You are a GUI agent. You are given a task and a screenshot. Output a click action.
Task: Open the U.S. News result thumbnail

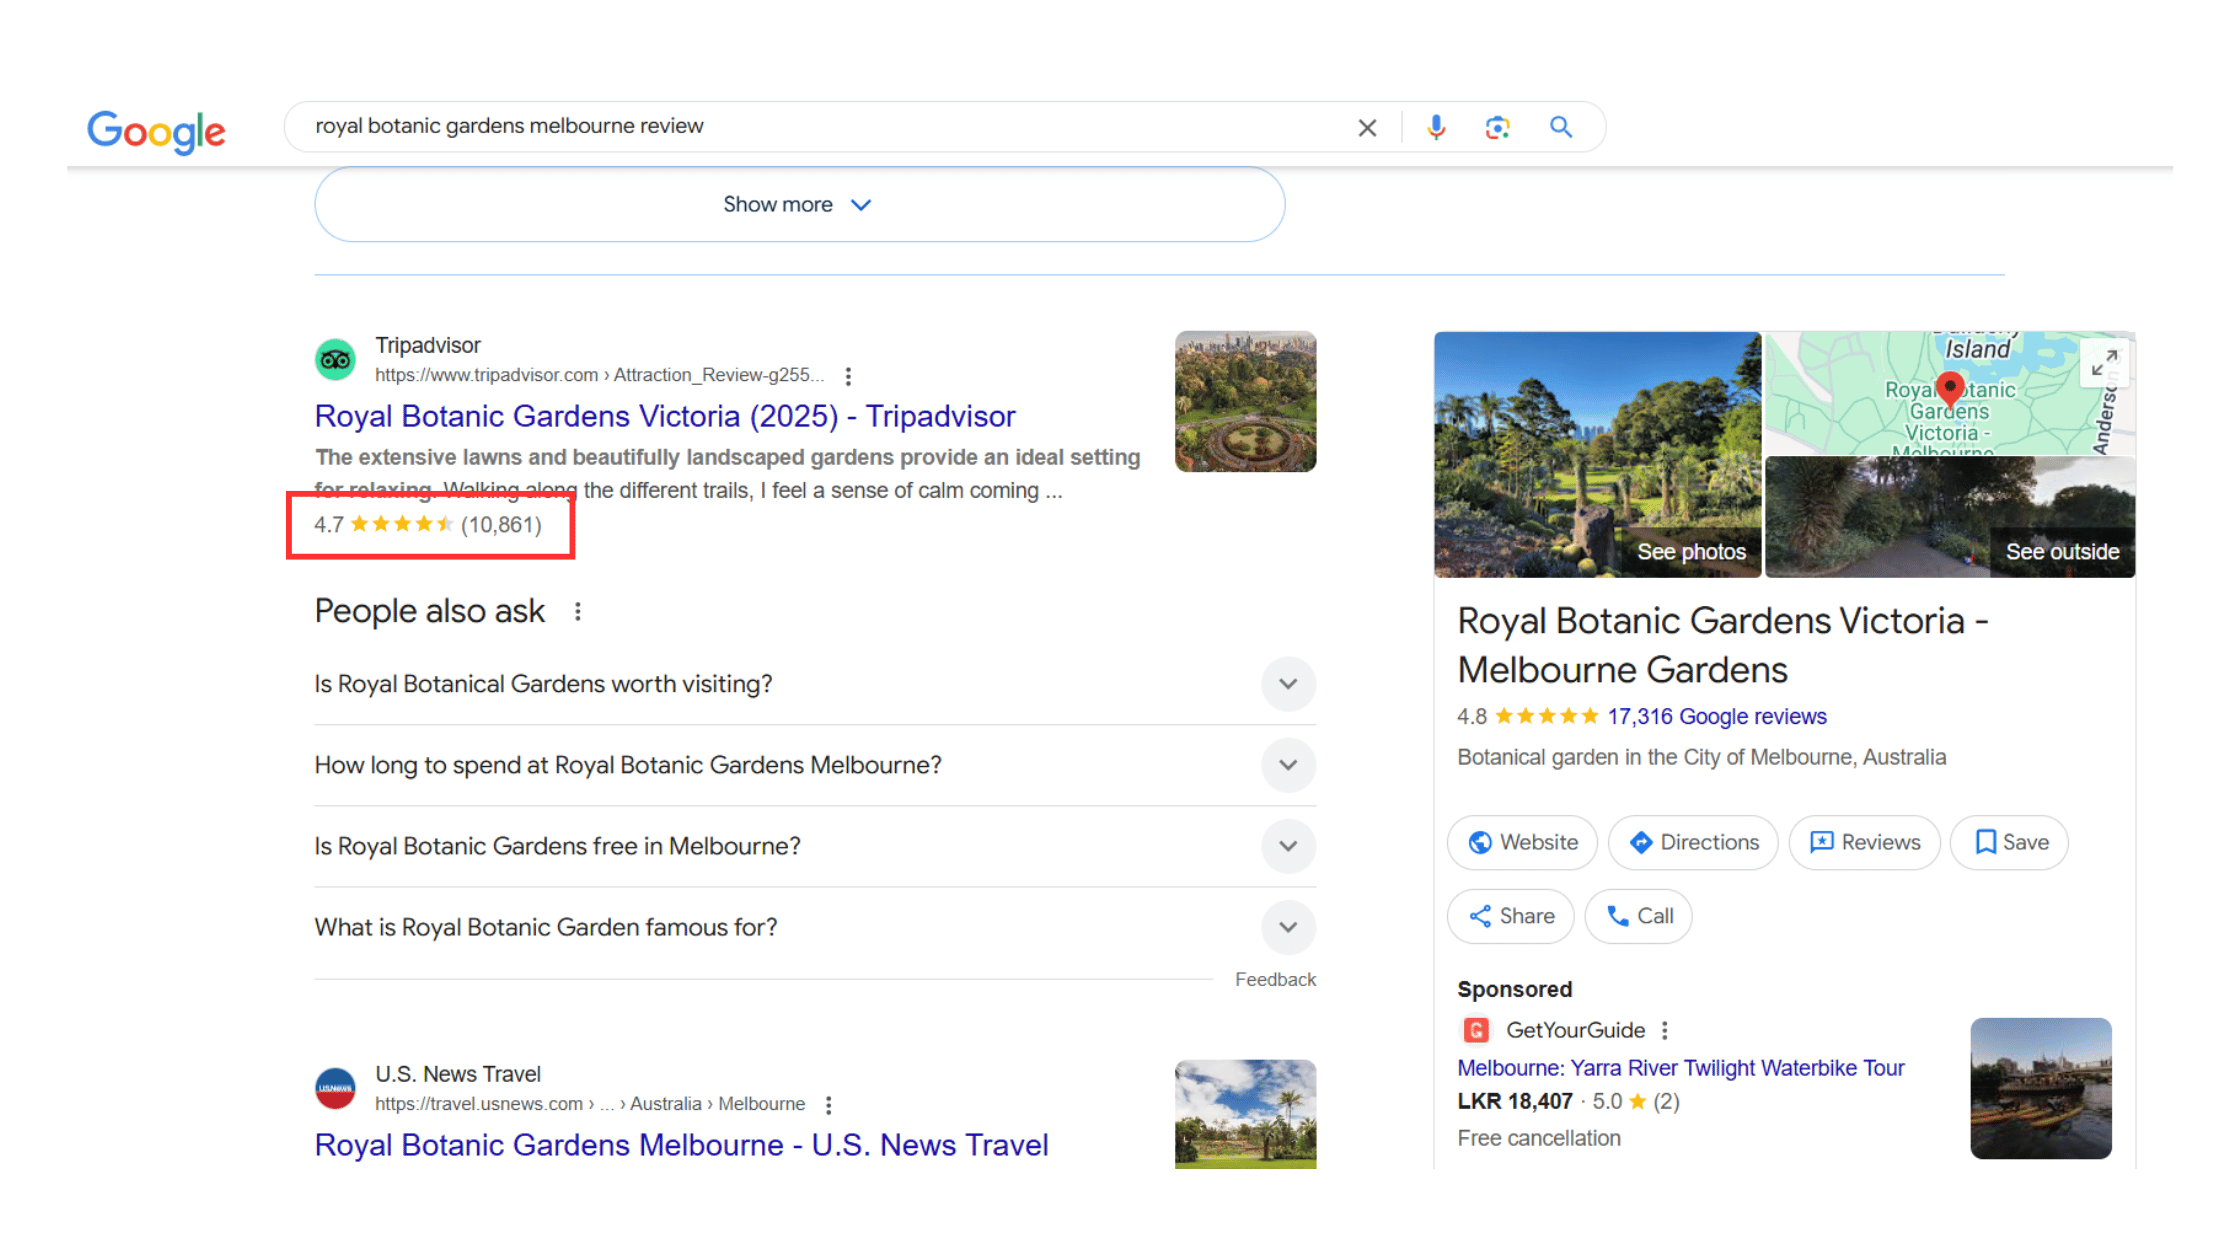pos(1245,1114)
